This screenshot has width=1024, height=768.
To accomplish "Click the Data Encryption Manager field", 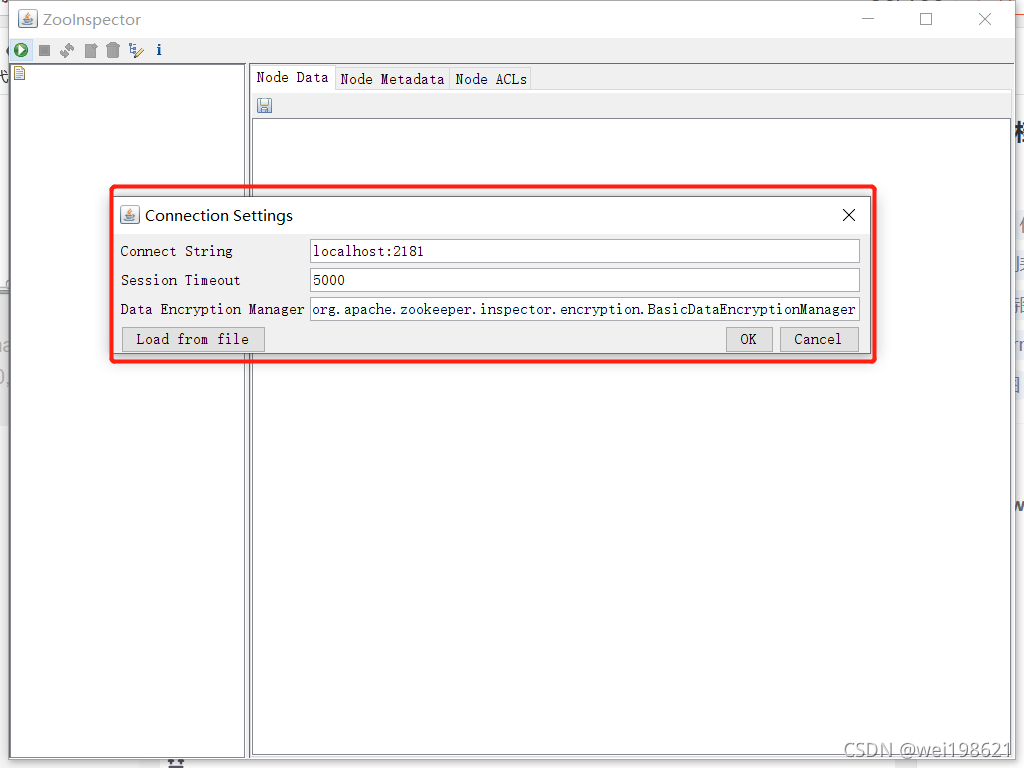I will click(584, 309).
